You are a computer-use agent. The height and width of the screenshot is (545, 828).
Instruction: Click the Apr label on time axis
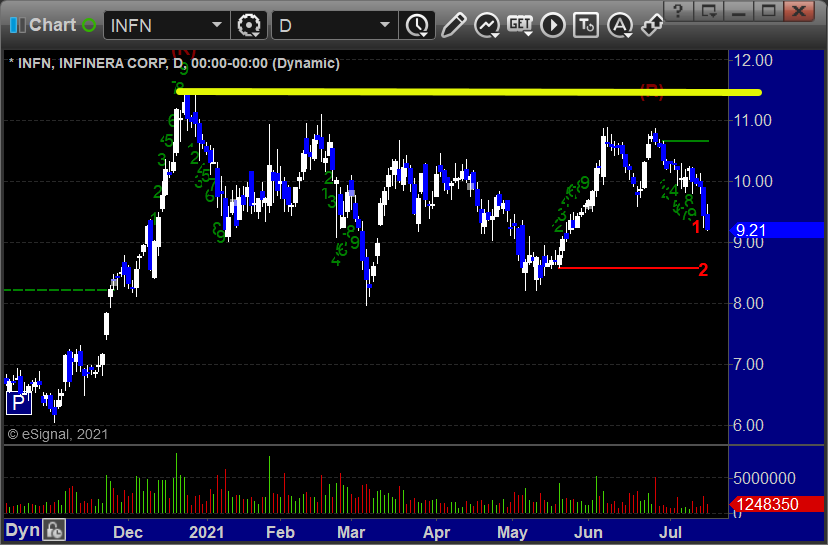pos(437,532)
